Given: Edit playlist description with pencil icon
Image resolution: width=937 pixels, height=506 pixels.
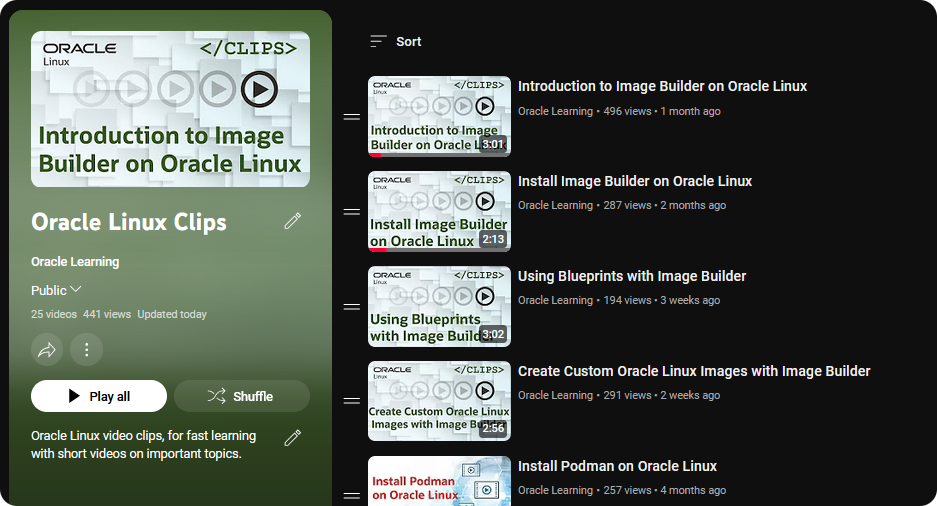Looking at the screenshot, I should click(292, 437).
